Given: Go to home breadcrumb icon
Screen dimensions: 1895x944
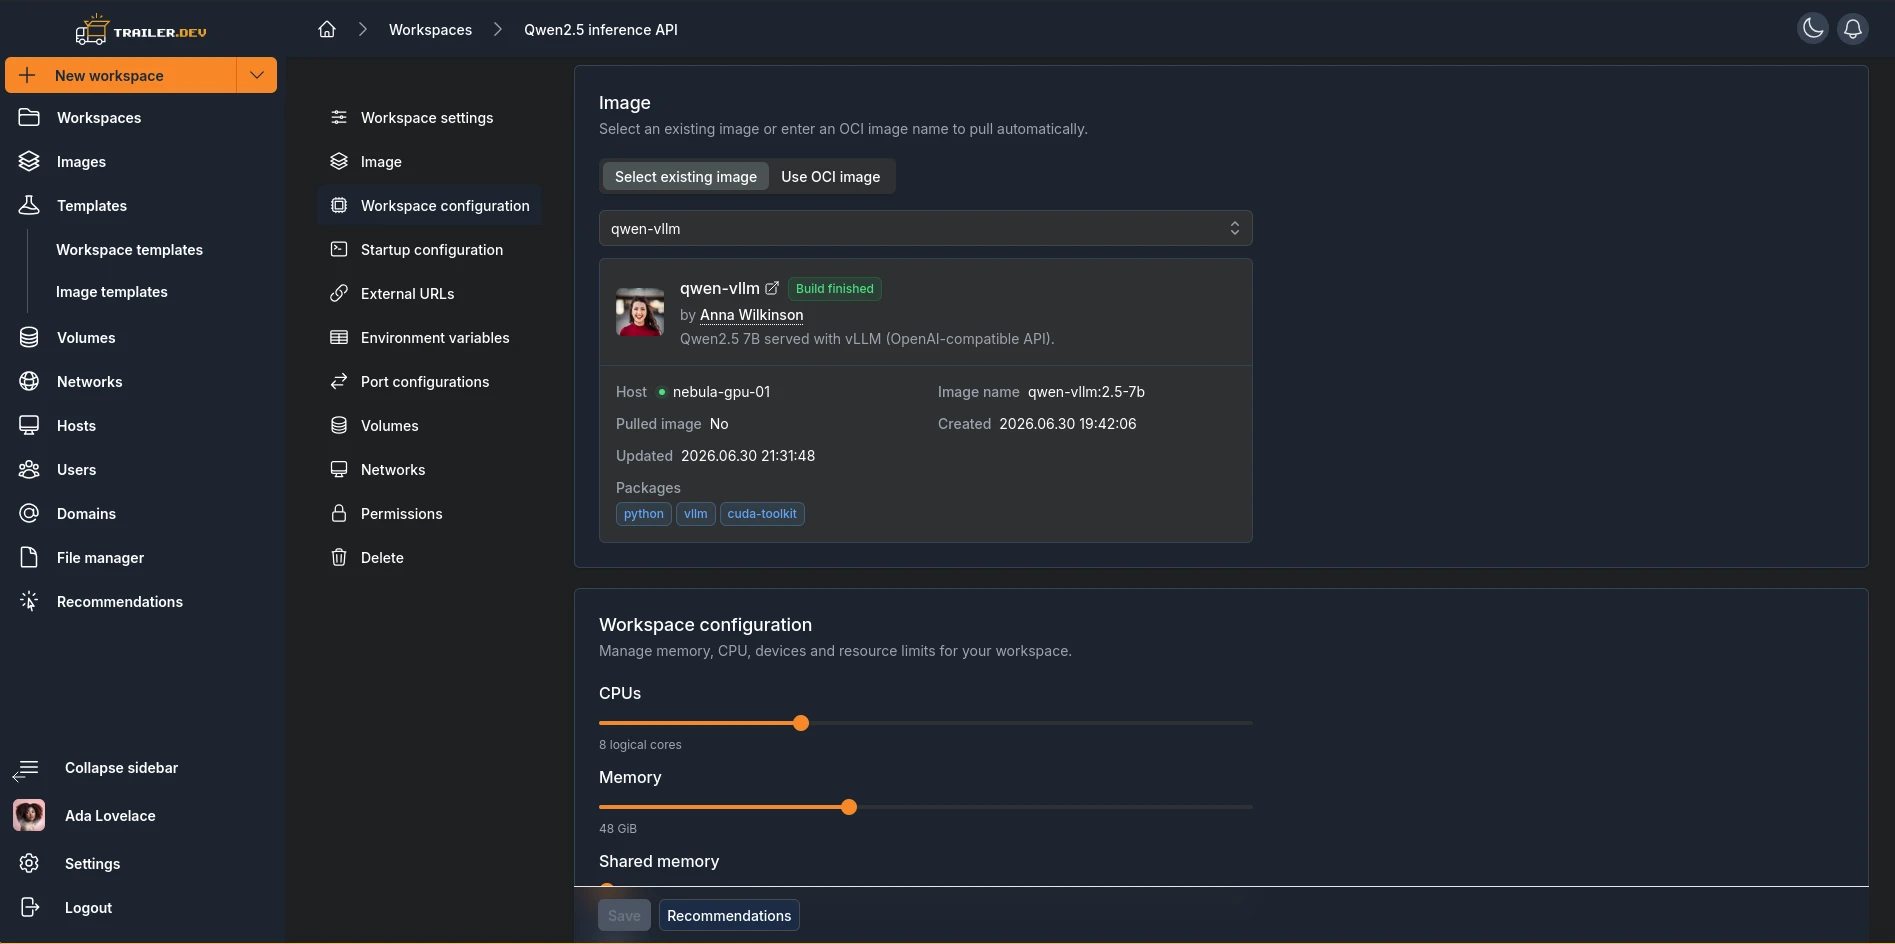Looking at the screenshot, I should pos(327,29).
